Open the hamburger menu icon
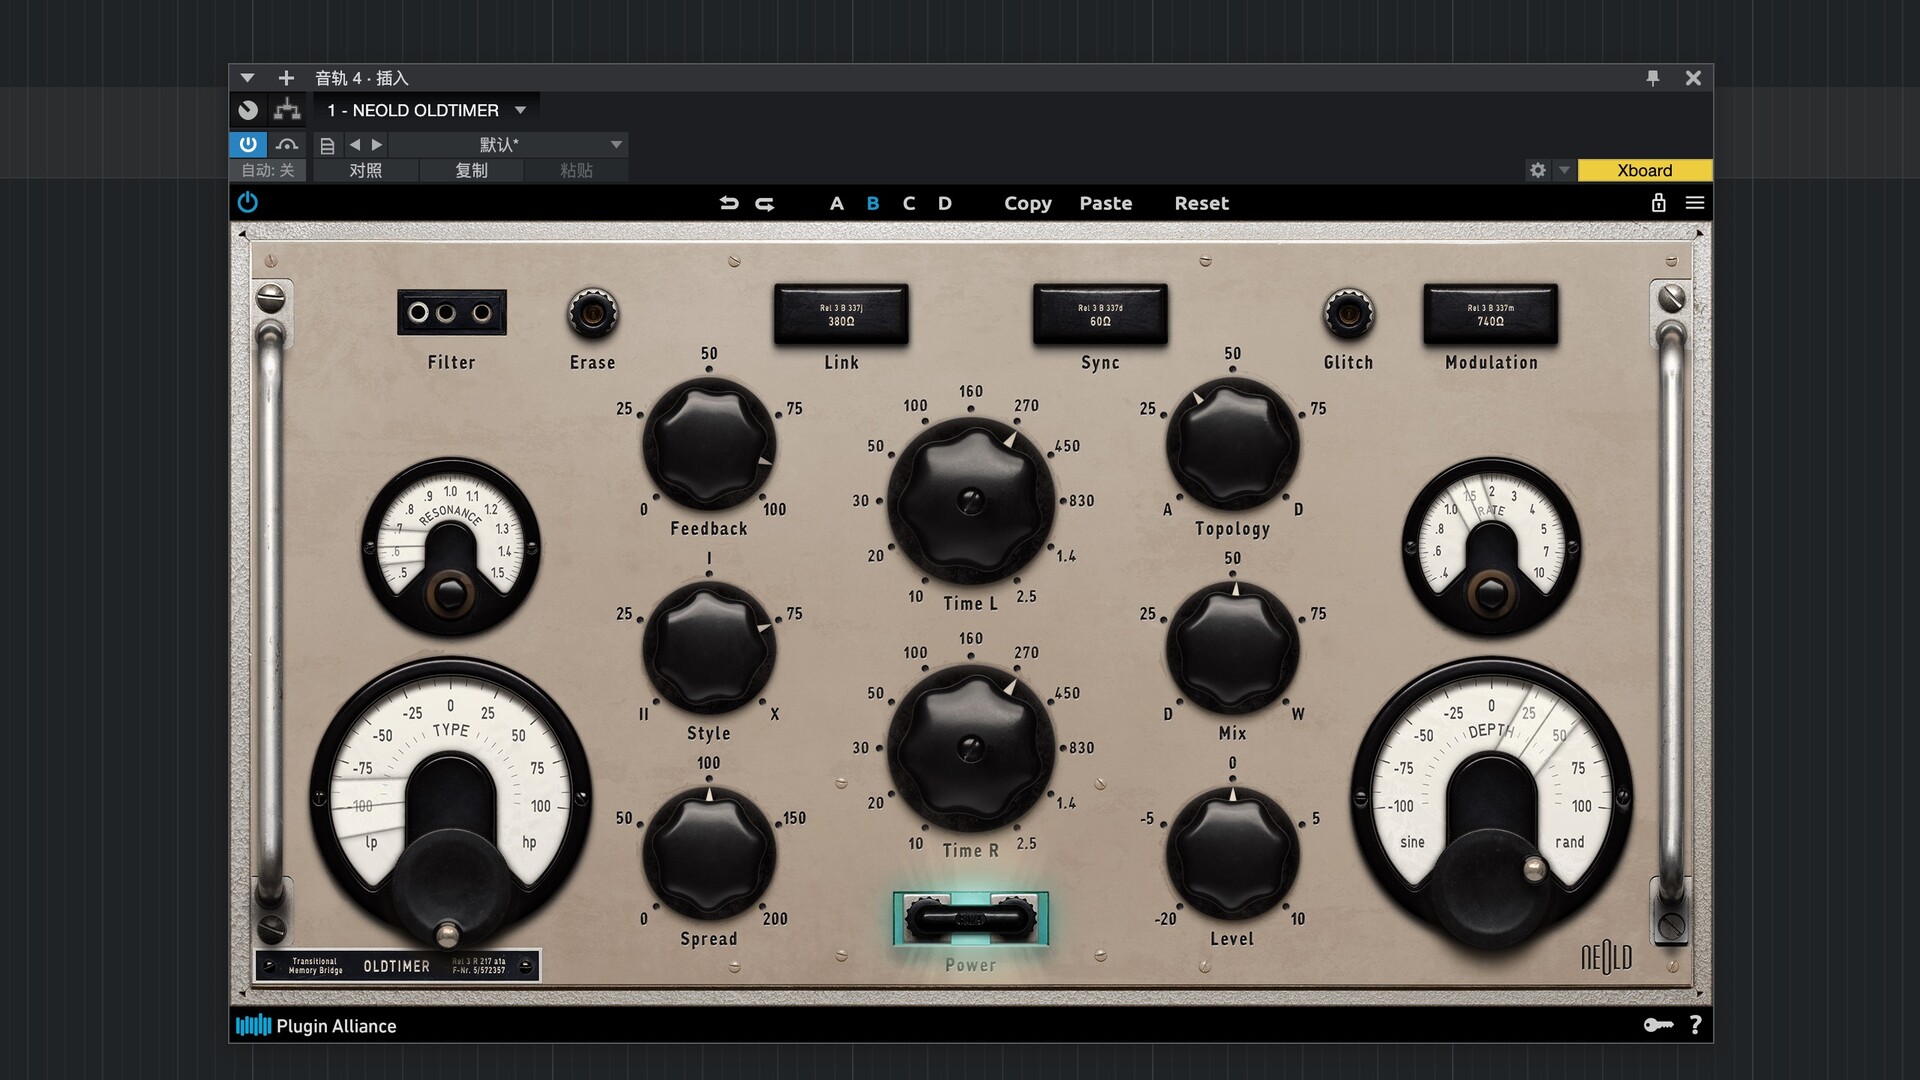 tap(1695, 203)
